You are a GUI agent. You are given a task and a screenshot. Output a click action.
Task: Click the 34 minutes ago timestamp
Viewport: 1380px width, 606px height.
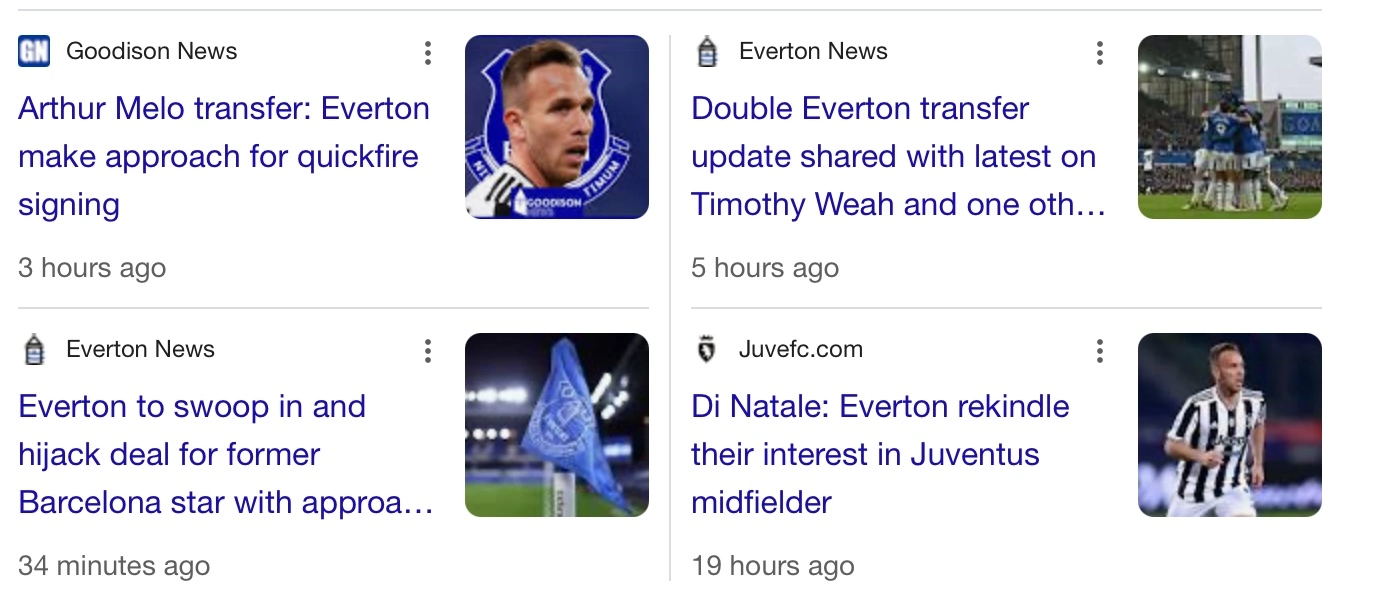pos(114,566)
